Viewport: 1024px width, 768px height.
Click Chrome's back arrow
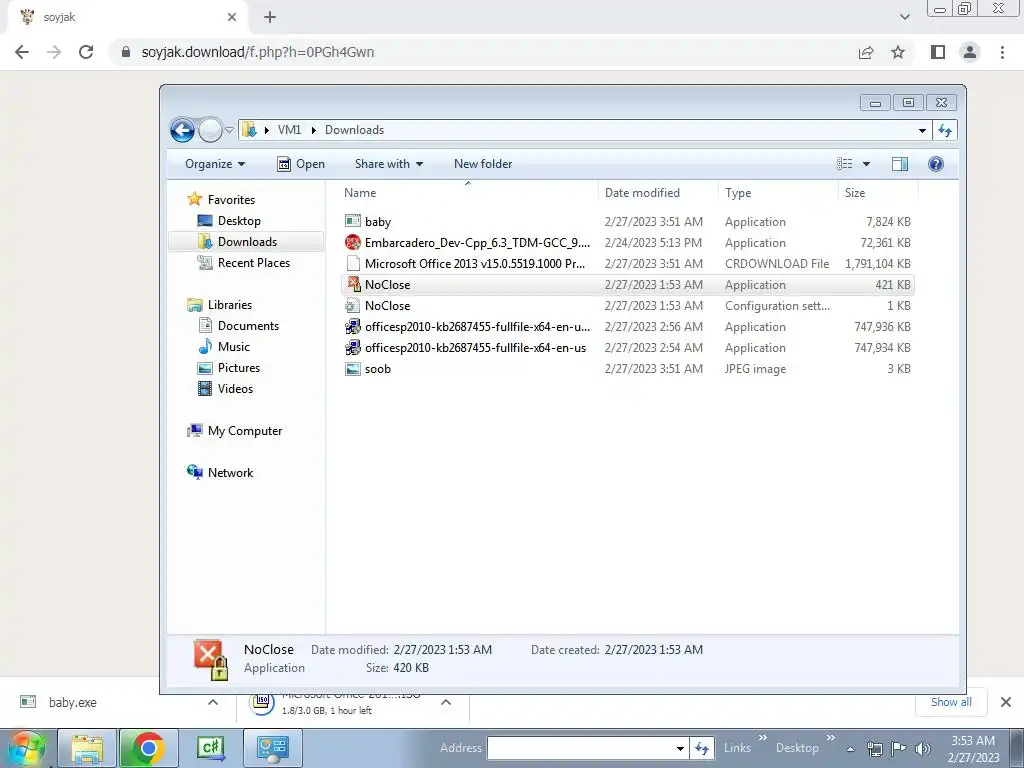tap(22, 52)
